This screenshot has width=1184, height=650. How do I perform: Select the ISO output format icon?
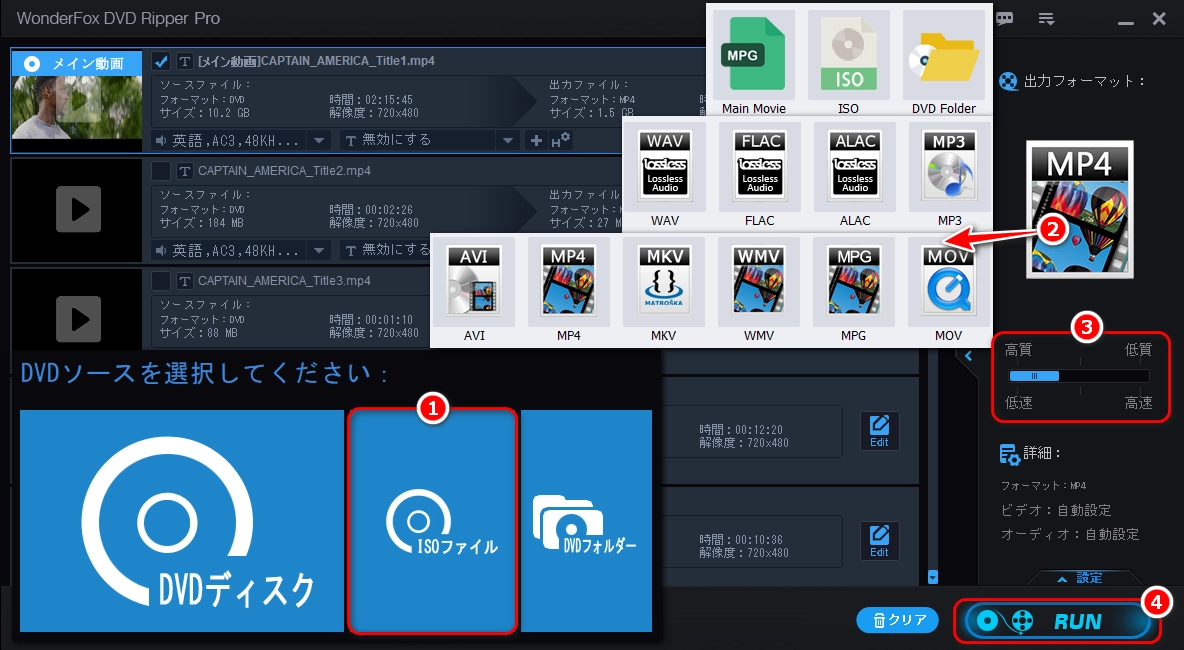tap(848, 55)
